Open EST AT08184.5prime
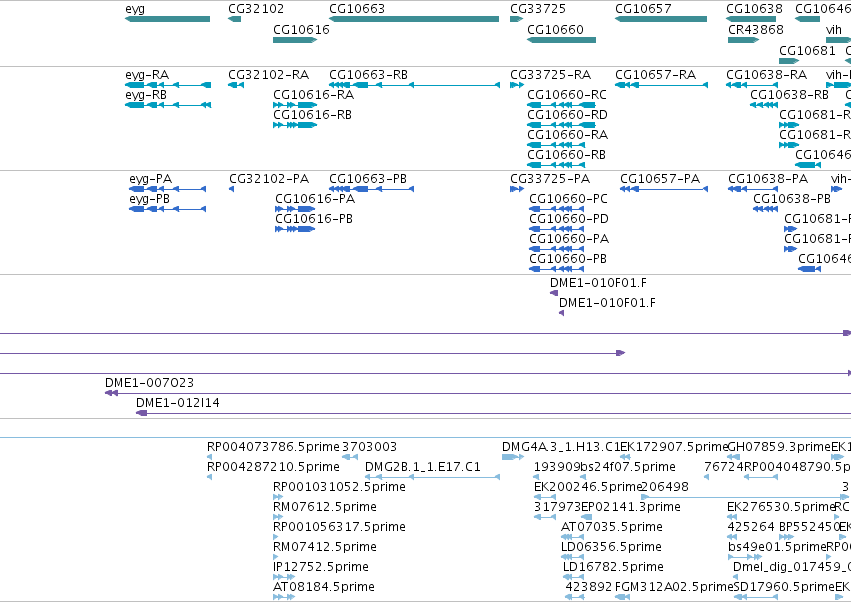The image size is (851, 602). pyautogui.click(x=323, y=587)
